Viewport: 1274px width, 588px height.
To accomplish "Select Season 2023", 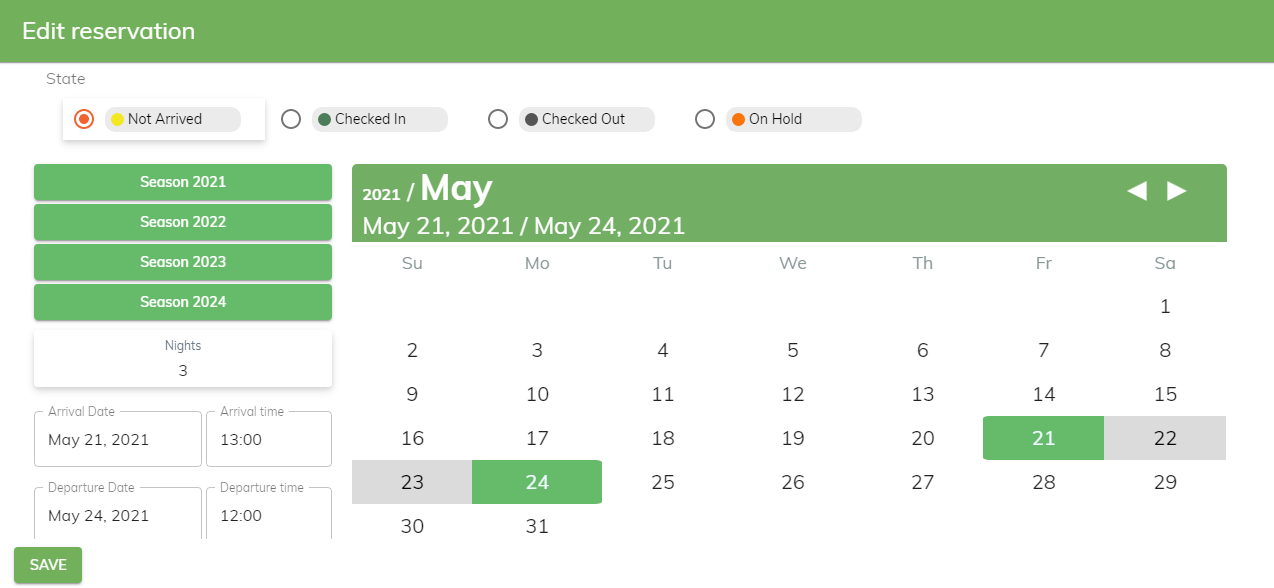I will point(183,262).
